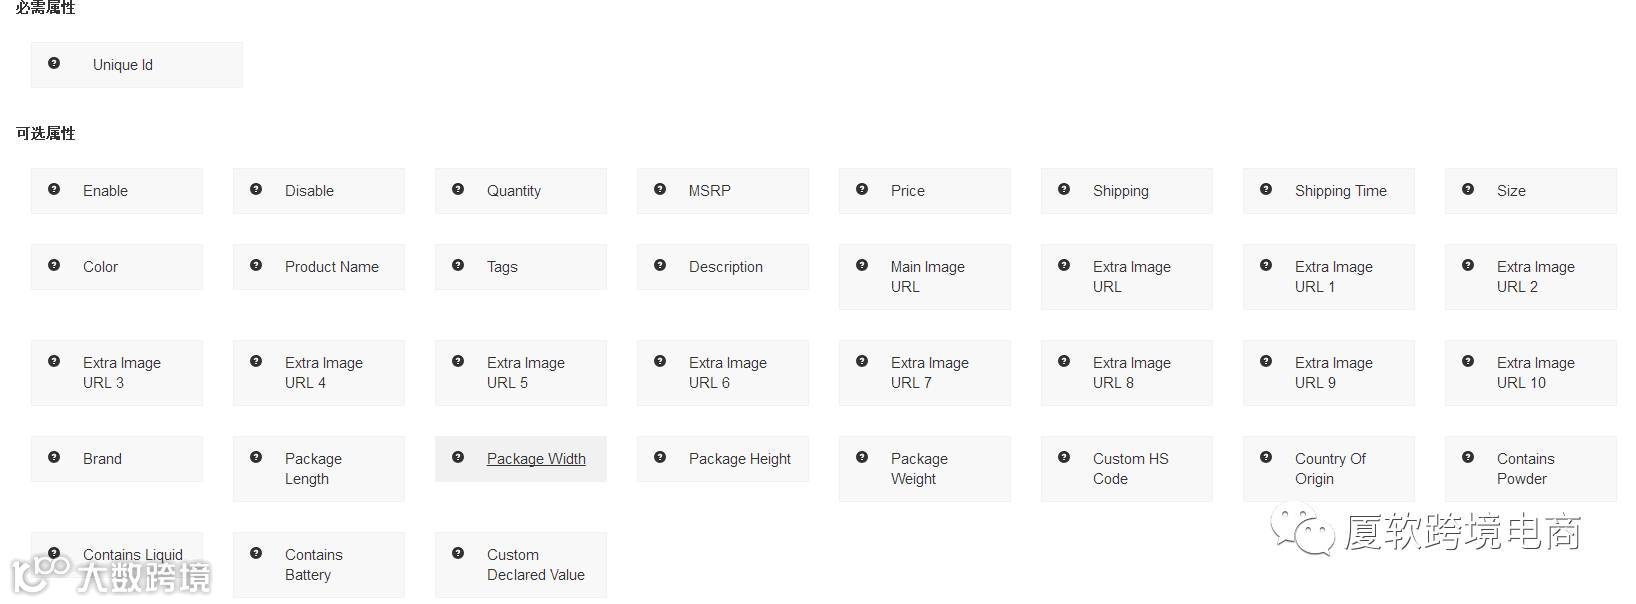Viewport: 1636px width, 604px height.
Task: Click the help icon beside Product Name
Action: 256,265
